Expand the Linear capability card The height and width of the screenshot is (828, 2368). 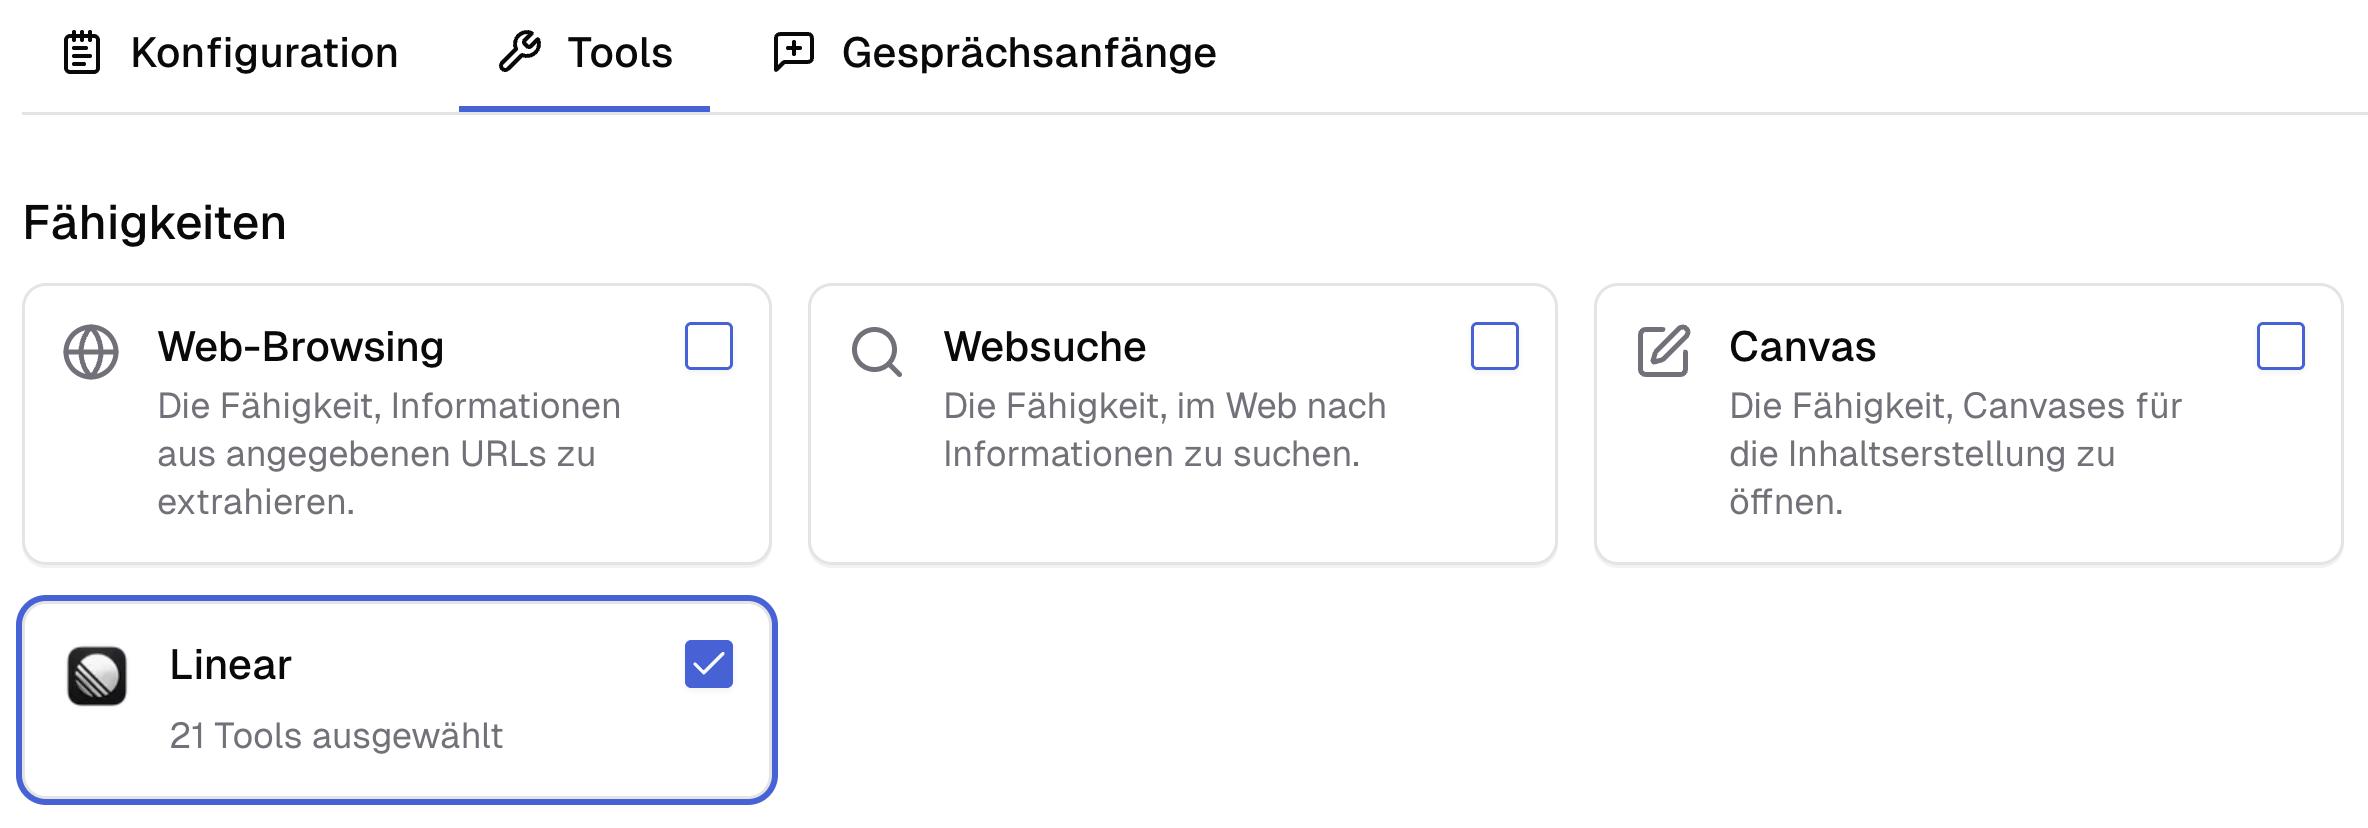400,698
